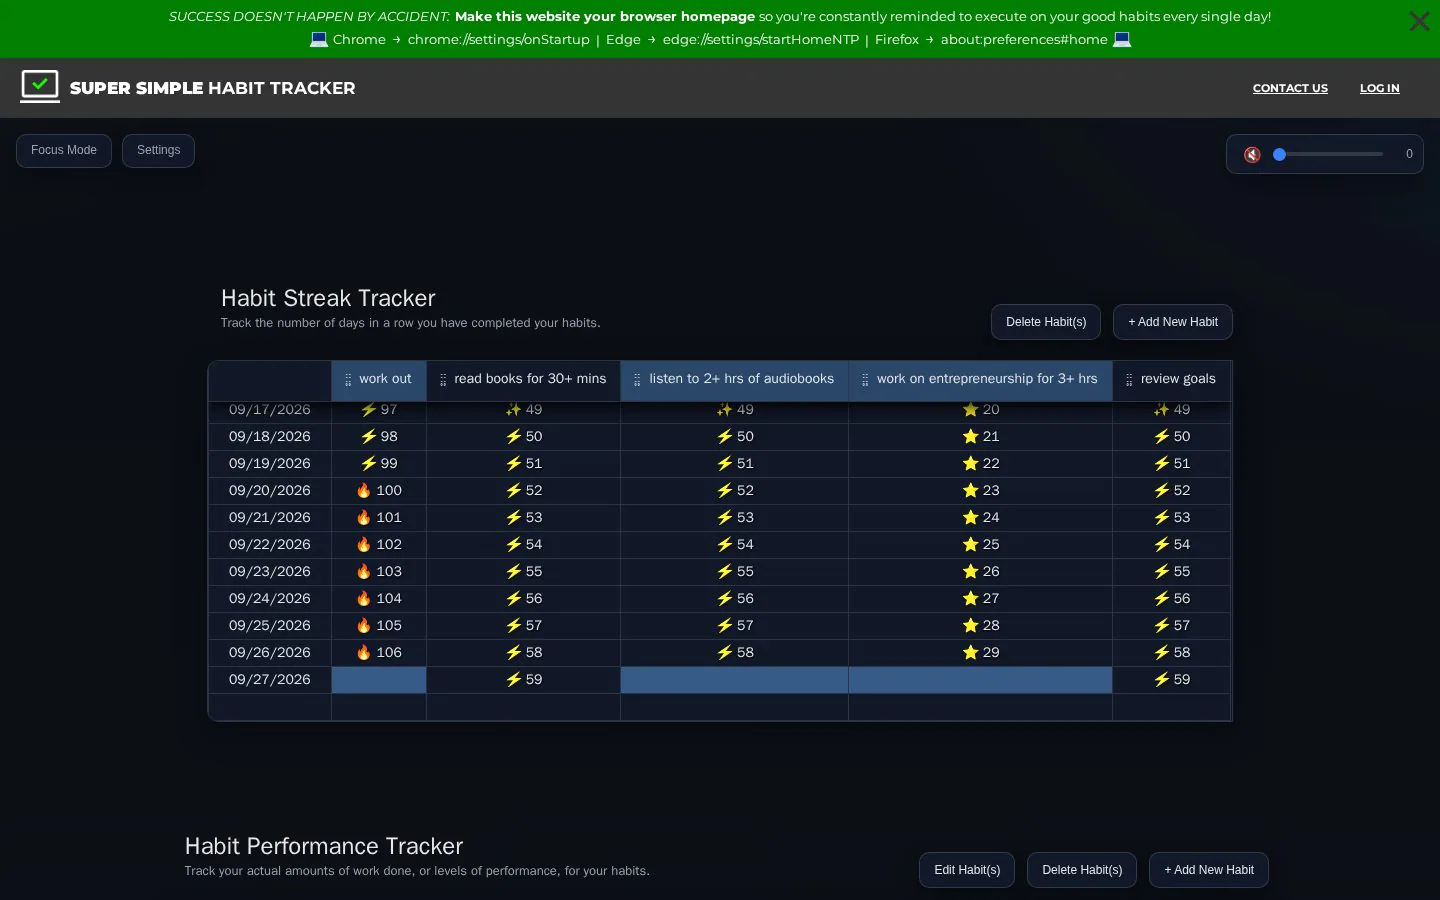1440x900 pixels.
Task: Click the review goals streak cell showing 59
Action: [1172, 680]
